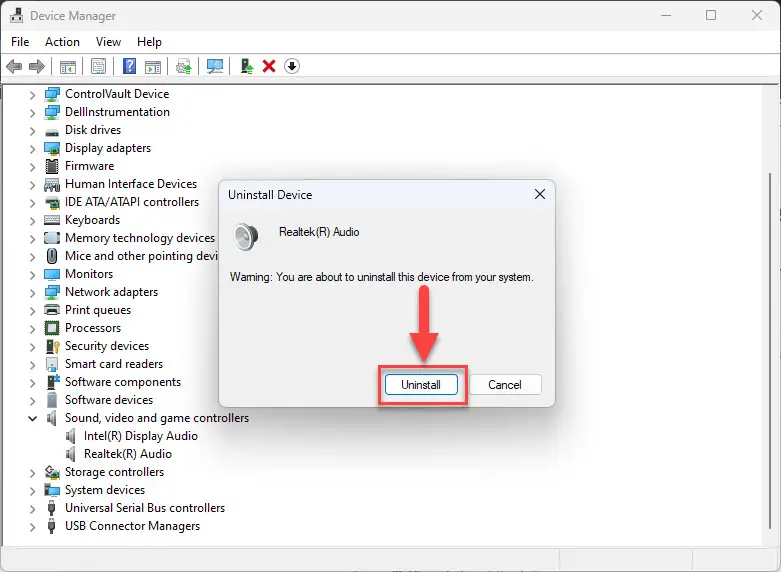Click the Disk drives category icon
The image size is (781, 572).
click(52, 131)
